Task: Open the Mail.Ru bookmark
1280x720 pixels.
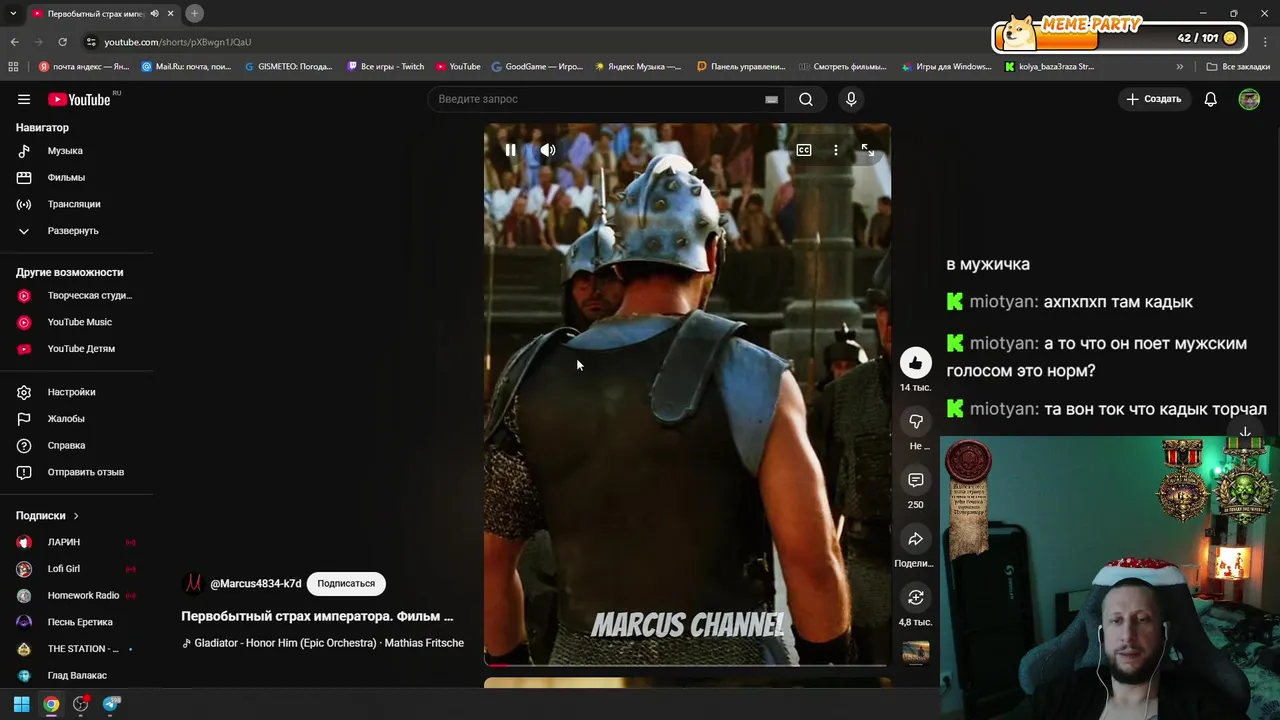Action: coord(186,67)
